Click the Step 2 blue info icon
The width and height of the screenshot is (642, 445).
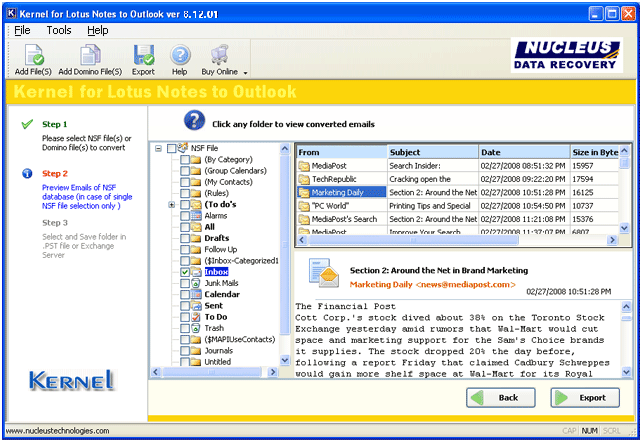pyautogui.click(x=27, y=174)
